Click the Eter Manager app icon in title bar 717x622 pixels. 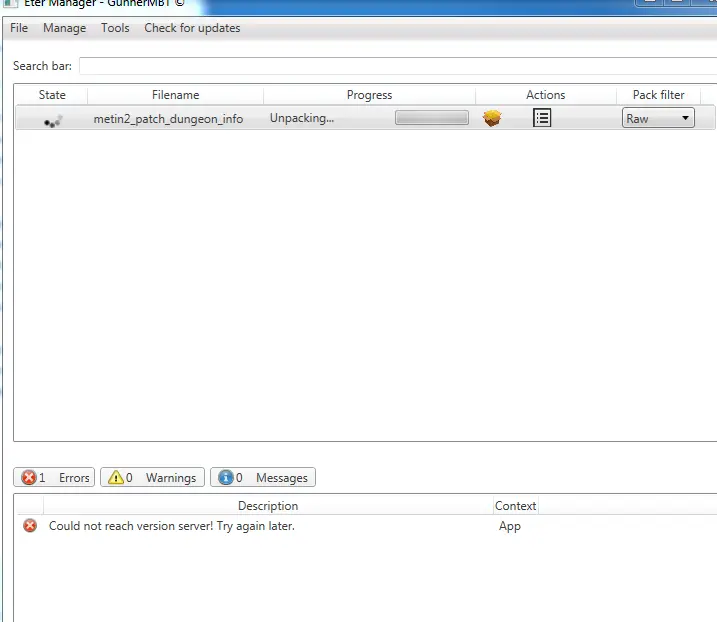[10, 3]
